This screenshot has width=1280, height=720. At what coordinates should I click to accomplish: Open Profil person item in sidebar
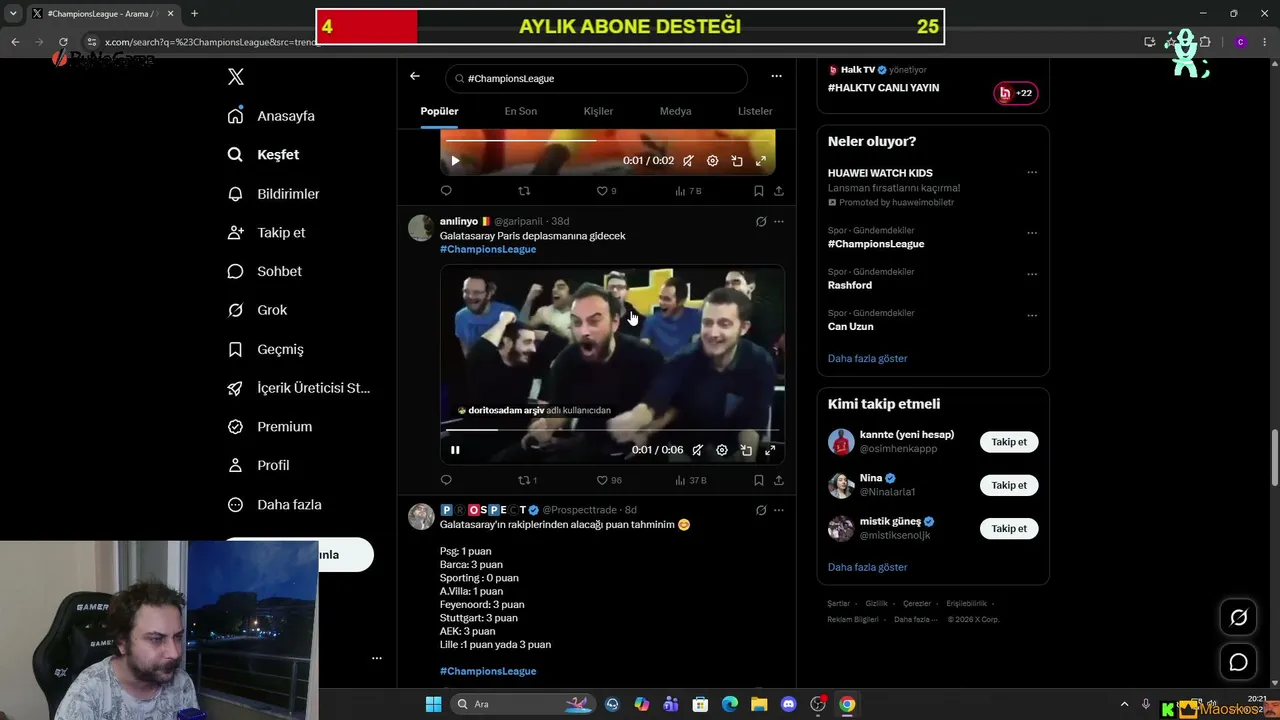[x=258, y=465]
